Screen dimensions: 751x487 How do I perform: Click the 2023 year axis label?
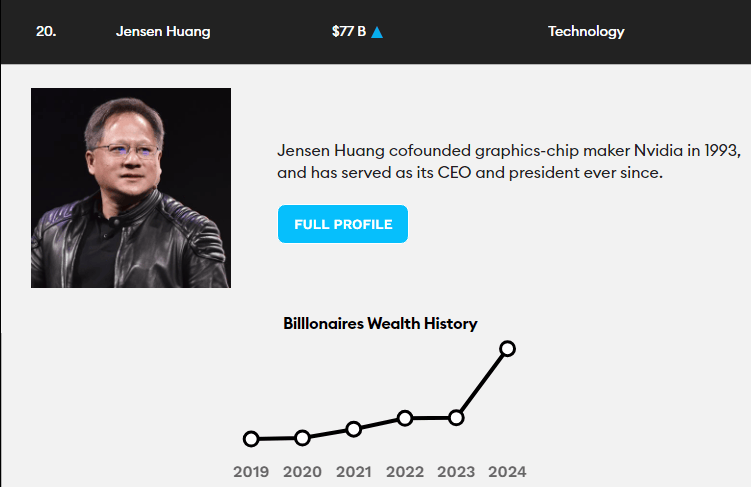pyautogui.click(x=456, y=472)
